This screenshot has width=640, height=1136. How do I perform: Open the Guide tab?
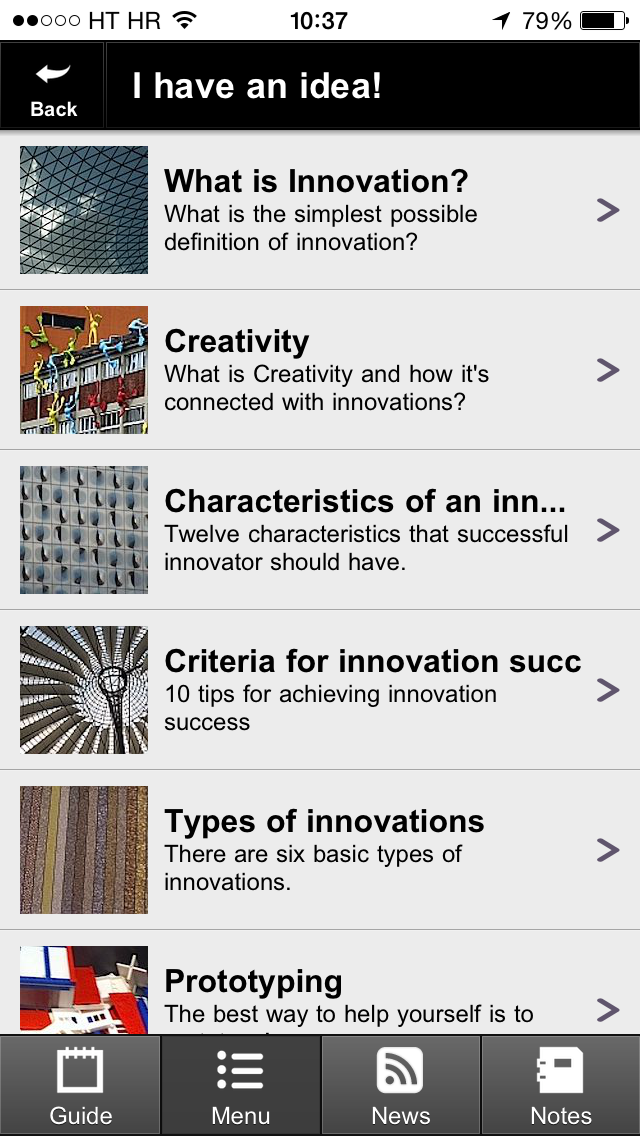80,1085
